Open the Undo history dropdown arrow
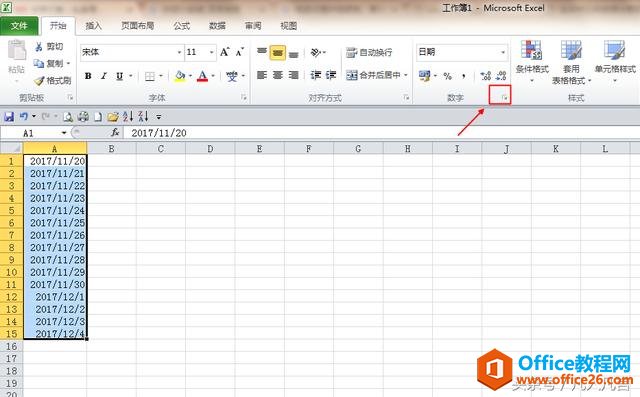Viewport: 640px width, 397px height. (34, 117)
